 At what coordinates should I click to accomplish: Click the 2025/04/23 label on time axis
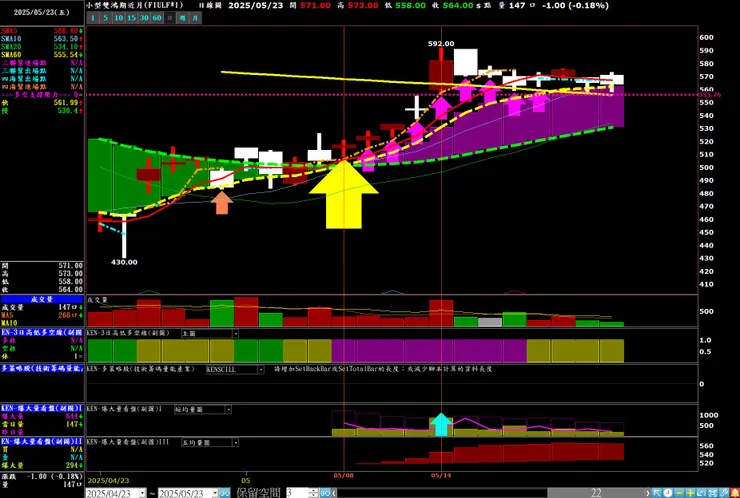tap(108, 481)
